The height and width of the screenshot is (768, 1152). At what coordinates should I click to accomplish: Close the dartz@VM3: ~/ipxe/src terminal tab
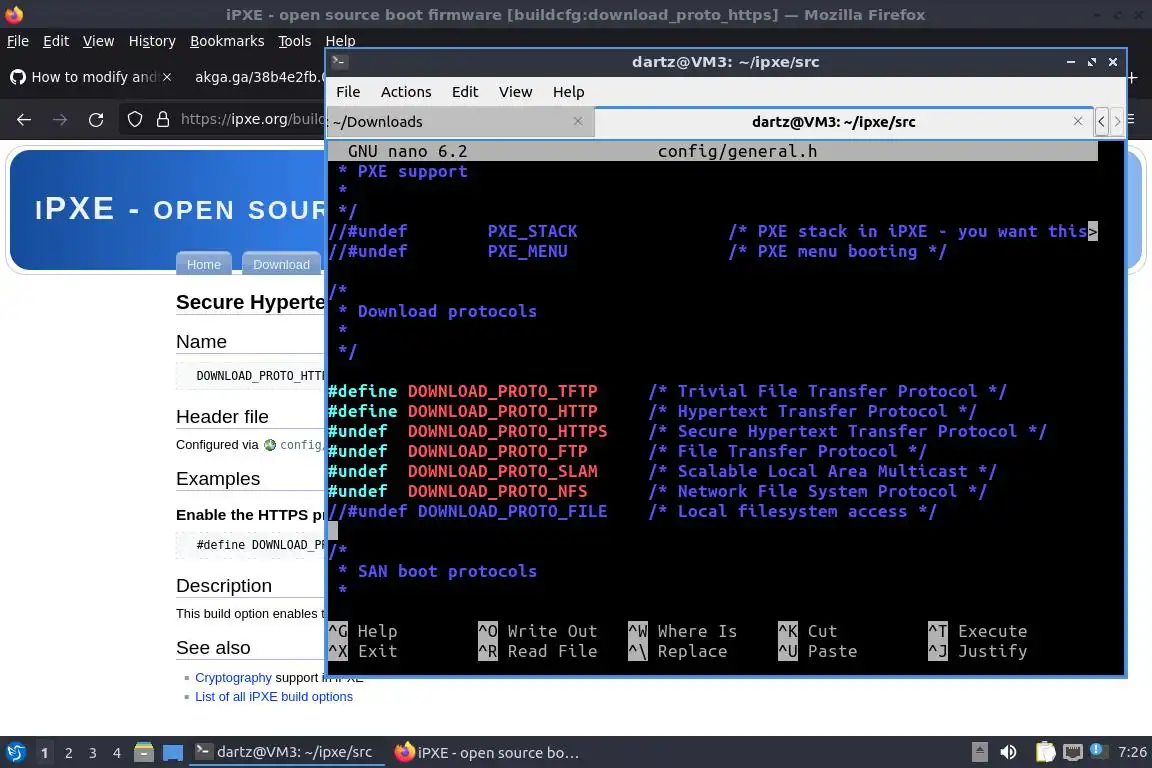(1077, 121)
